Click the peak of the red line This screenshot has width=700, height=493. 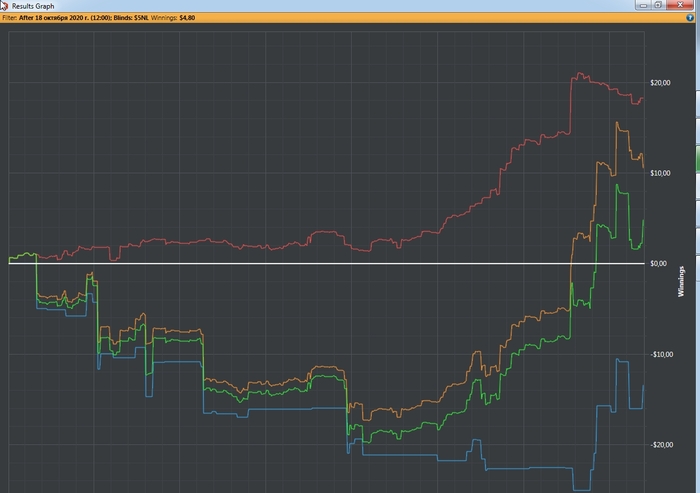pos(579,73)
